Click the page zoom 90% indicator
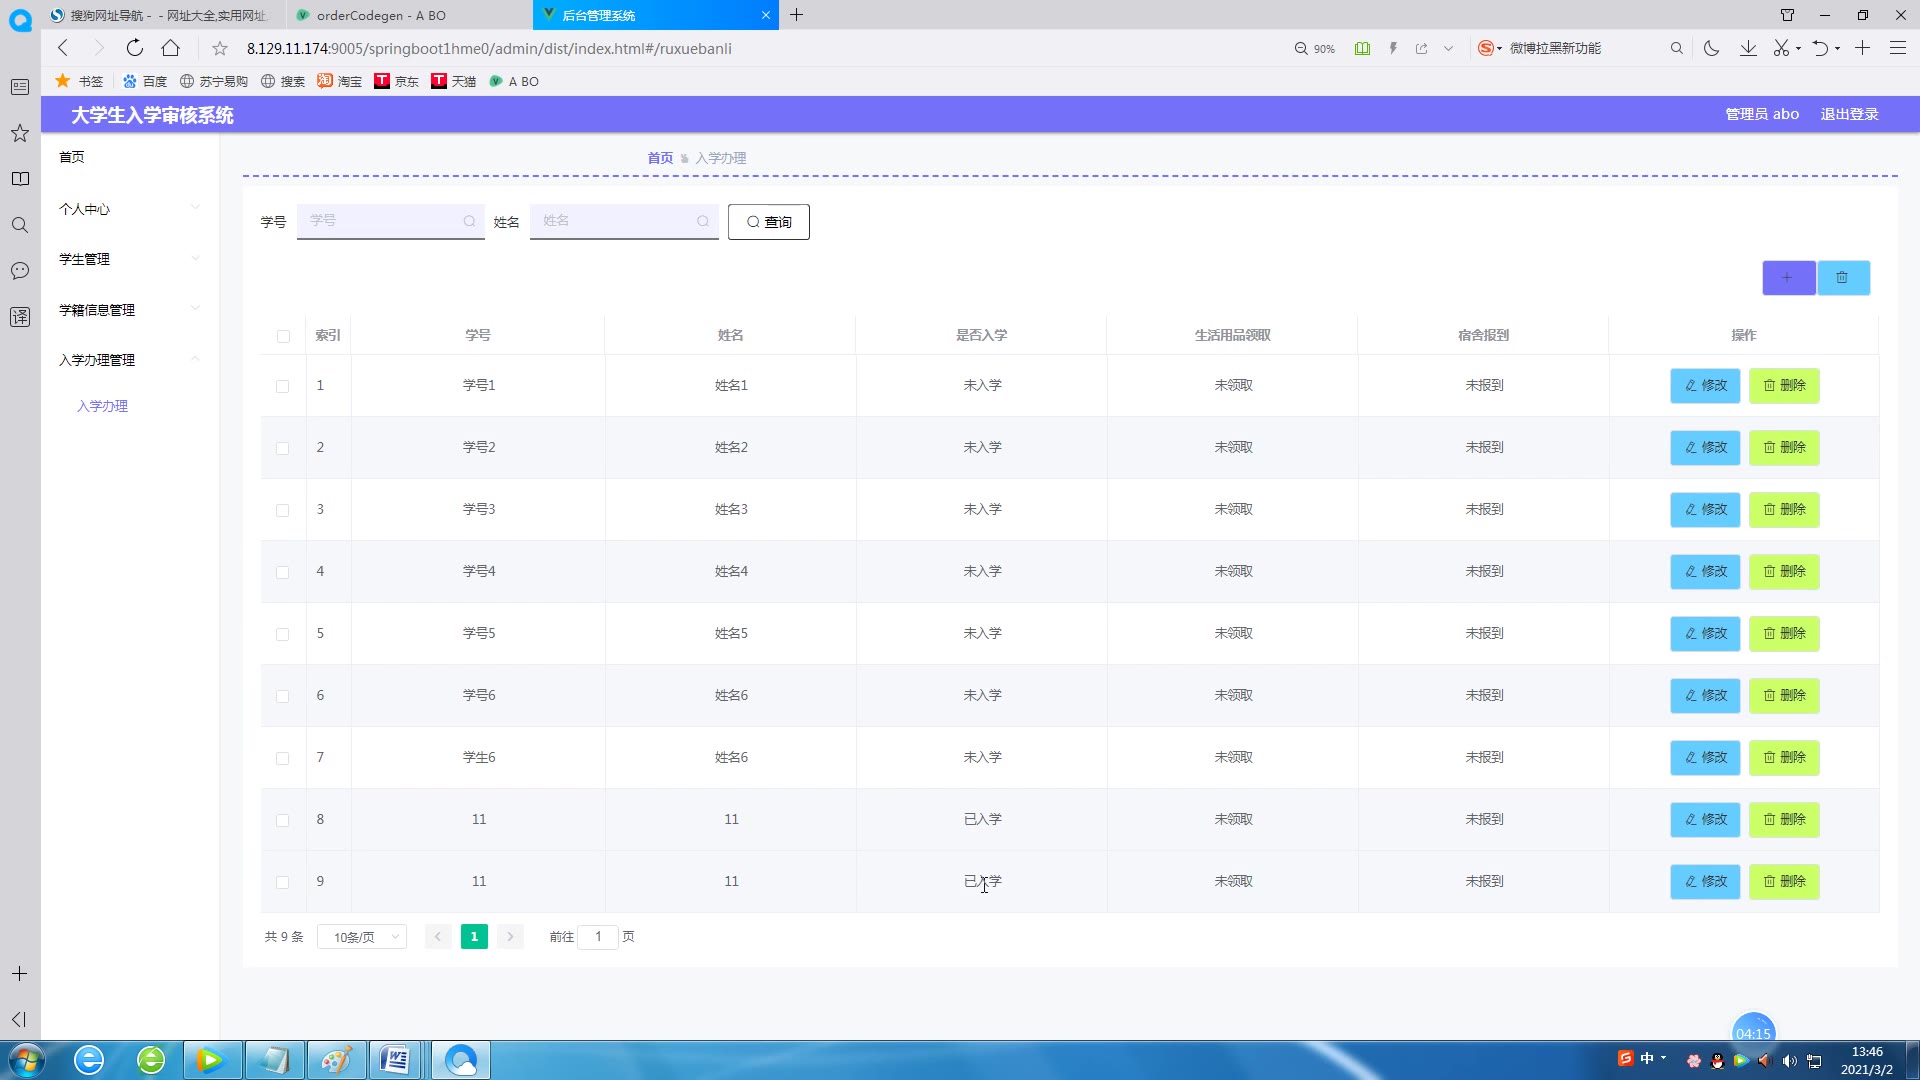Screen dimensions: 1920x1080 [x=1315, y=48]
